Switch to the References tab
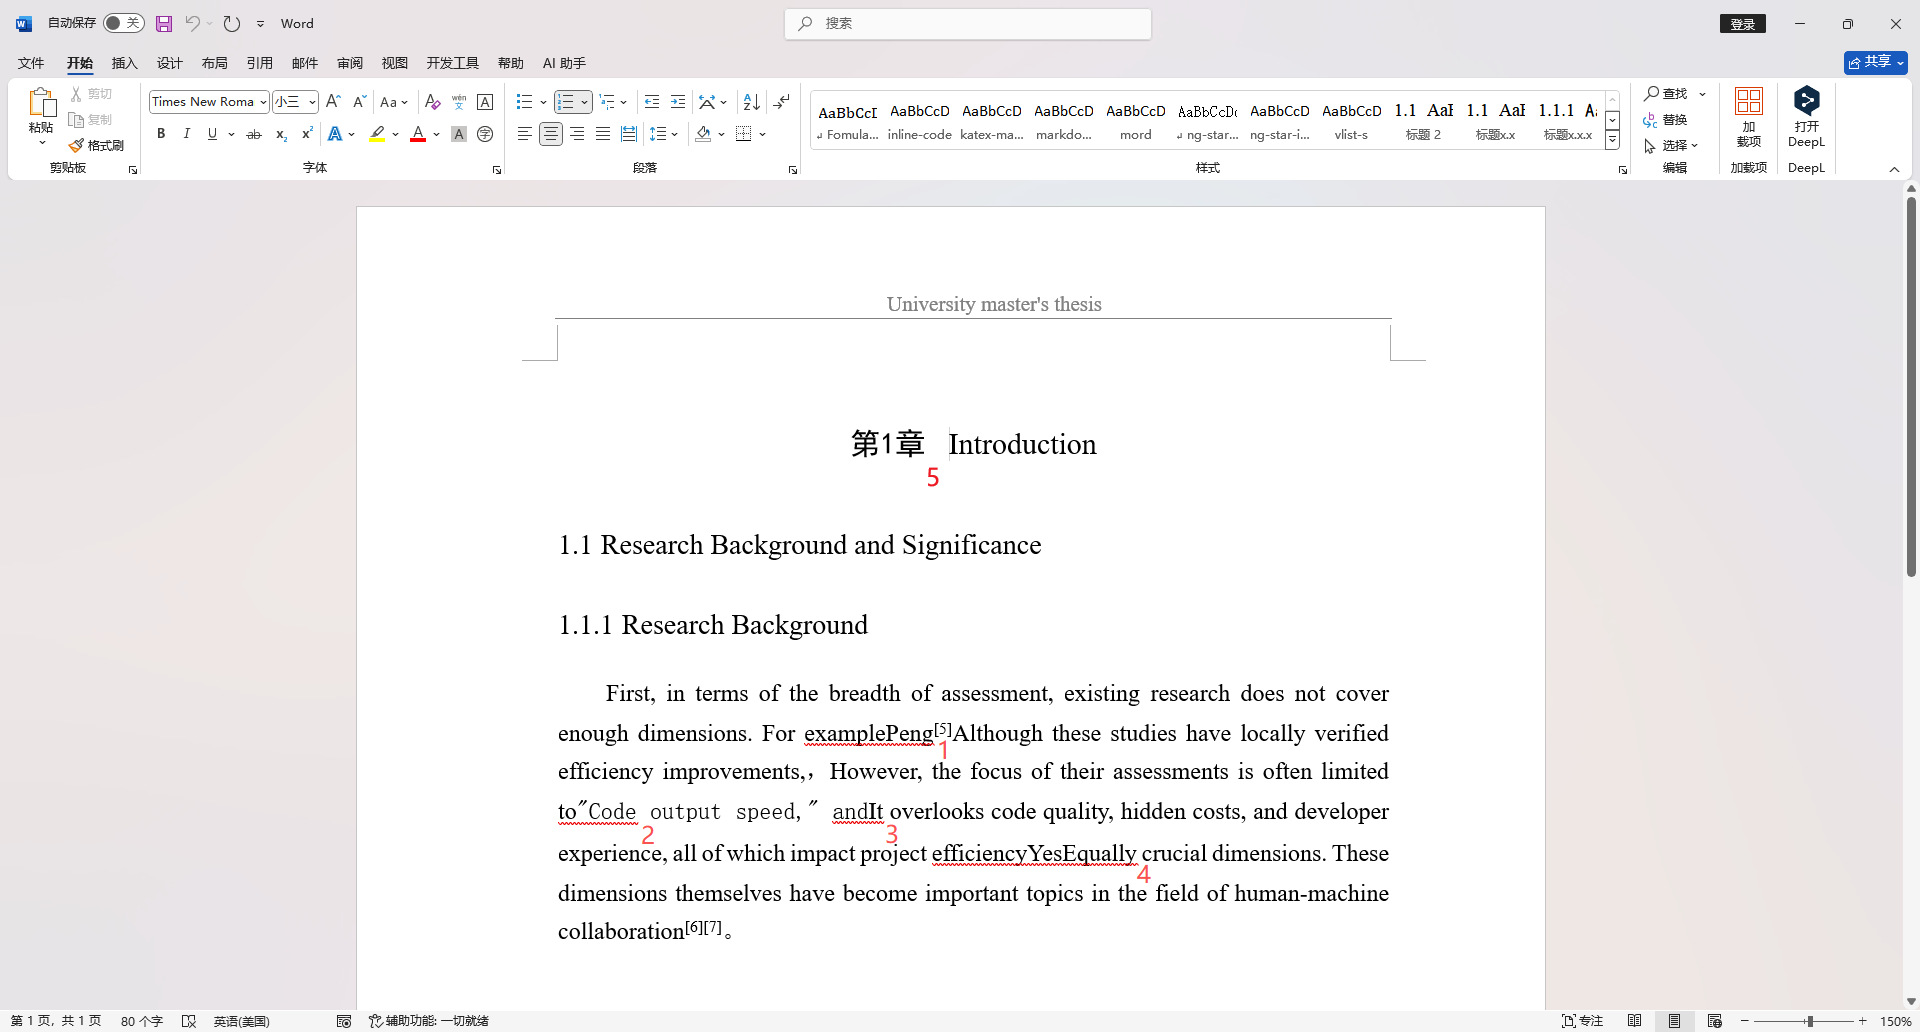Viewport: 1920px width, 1032px height. [259, 63]
